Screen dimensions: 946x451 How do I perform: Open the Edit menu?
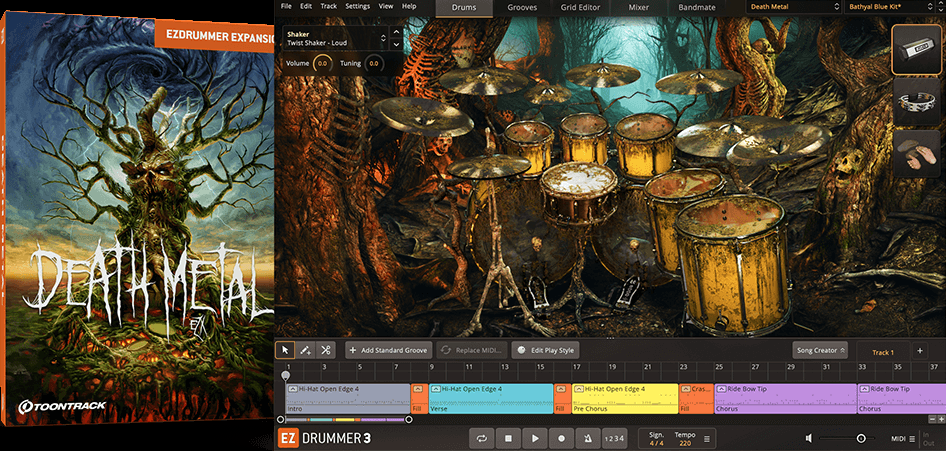(x=306, y=6)
